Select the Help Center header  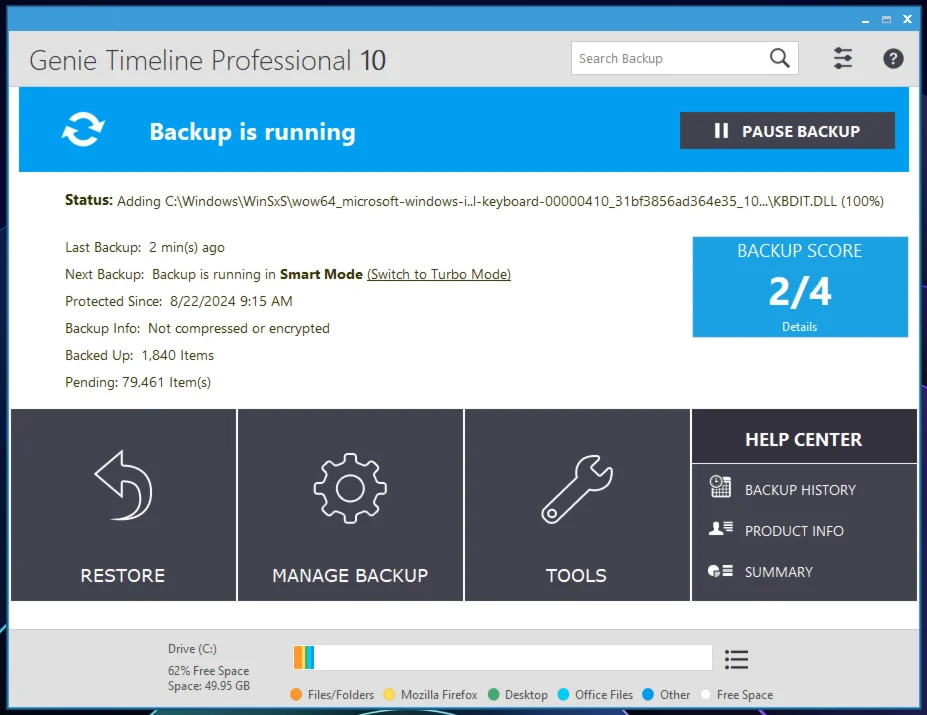803,439
